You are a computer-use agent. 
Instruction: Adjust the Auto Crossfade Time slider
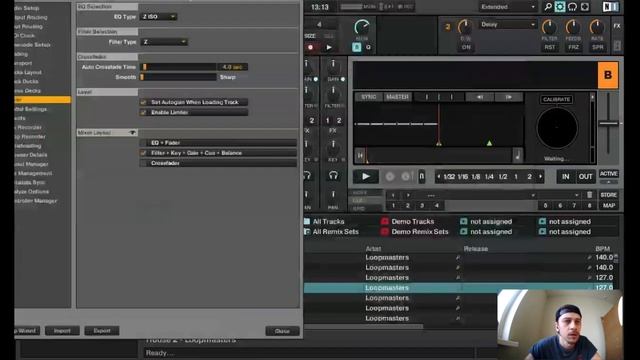tap(178, 67)
